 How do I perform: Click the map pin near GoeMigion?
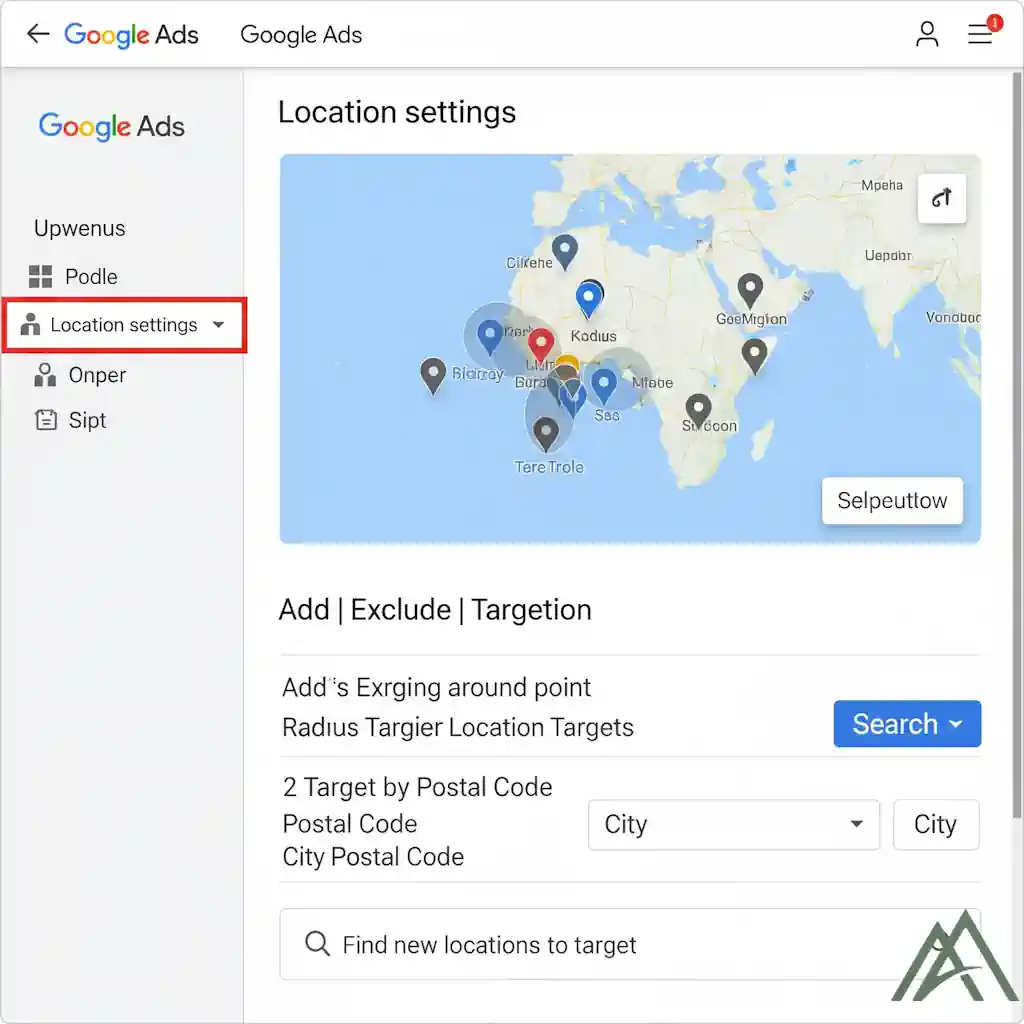(750, 291)
